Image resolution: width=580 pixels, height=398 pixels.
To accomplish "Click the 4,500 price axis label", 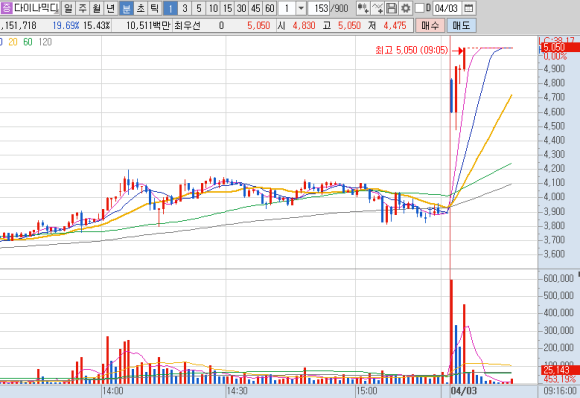I will click(x=554, y=126).
